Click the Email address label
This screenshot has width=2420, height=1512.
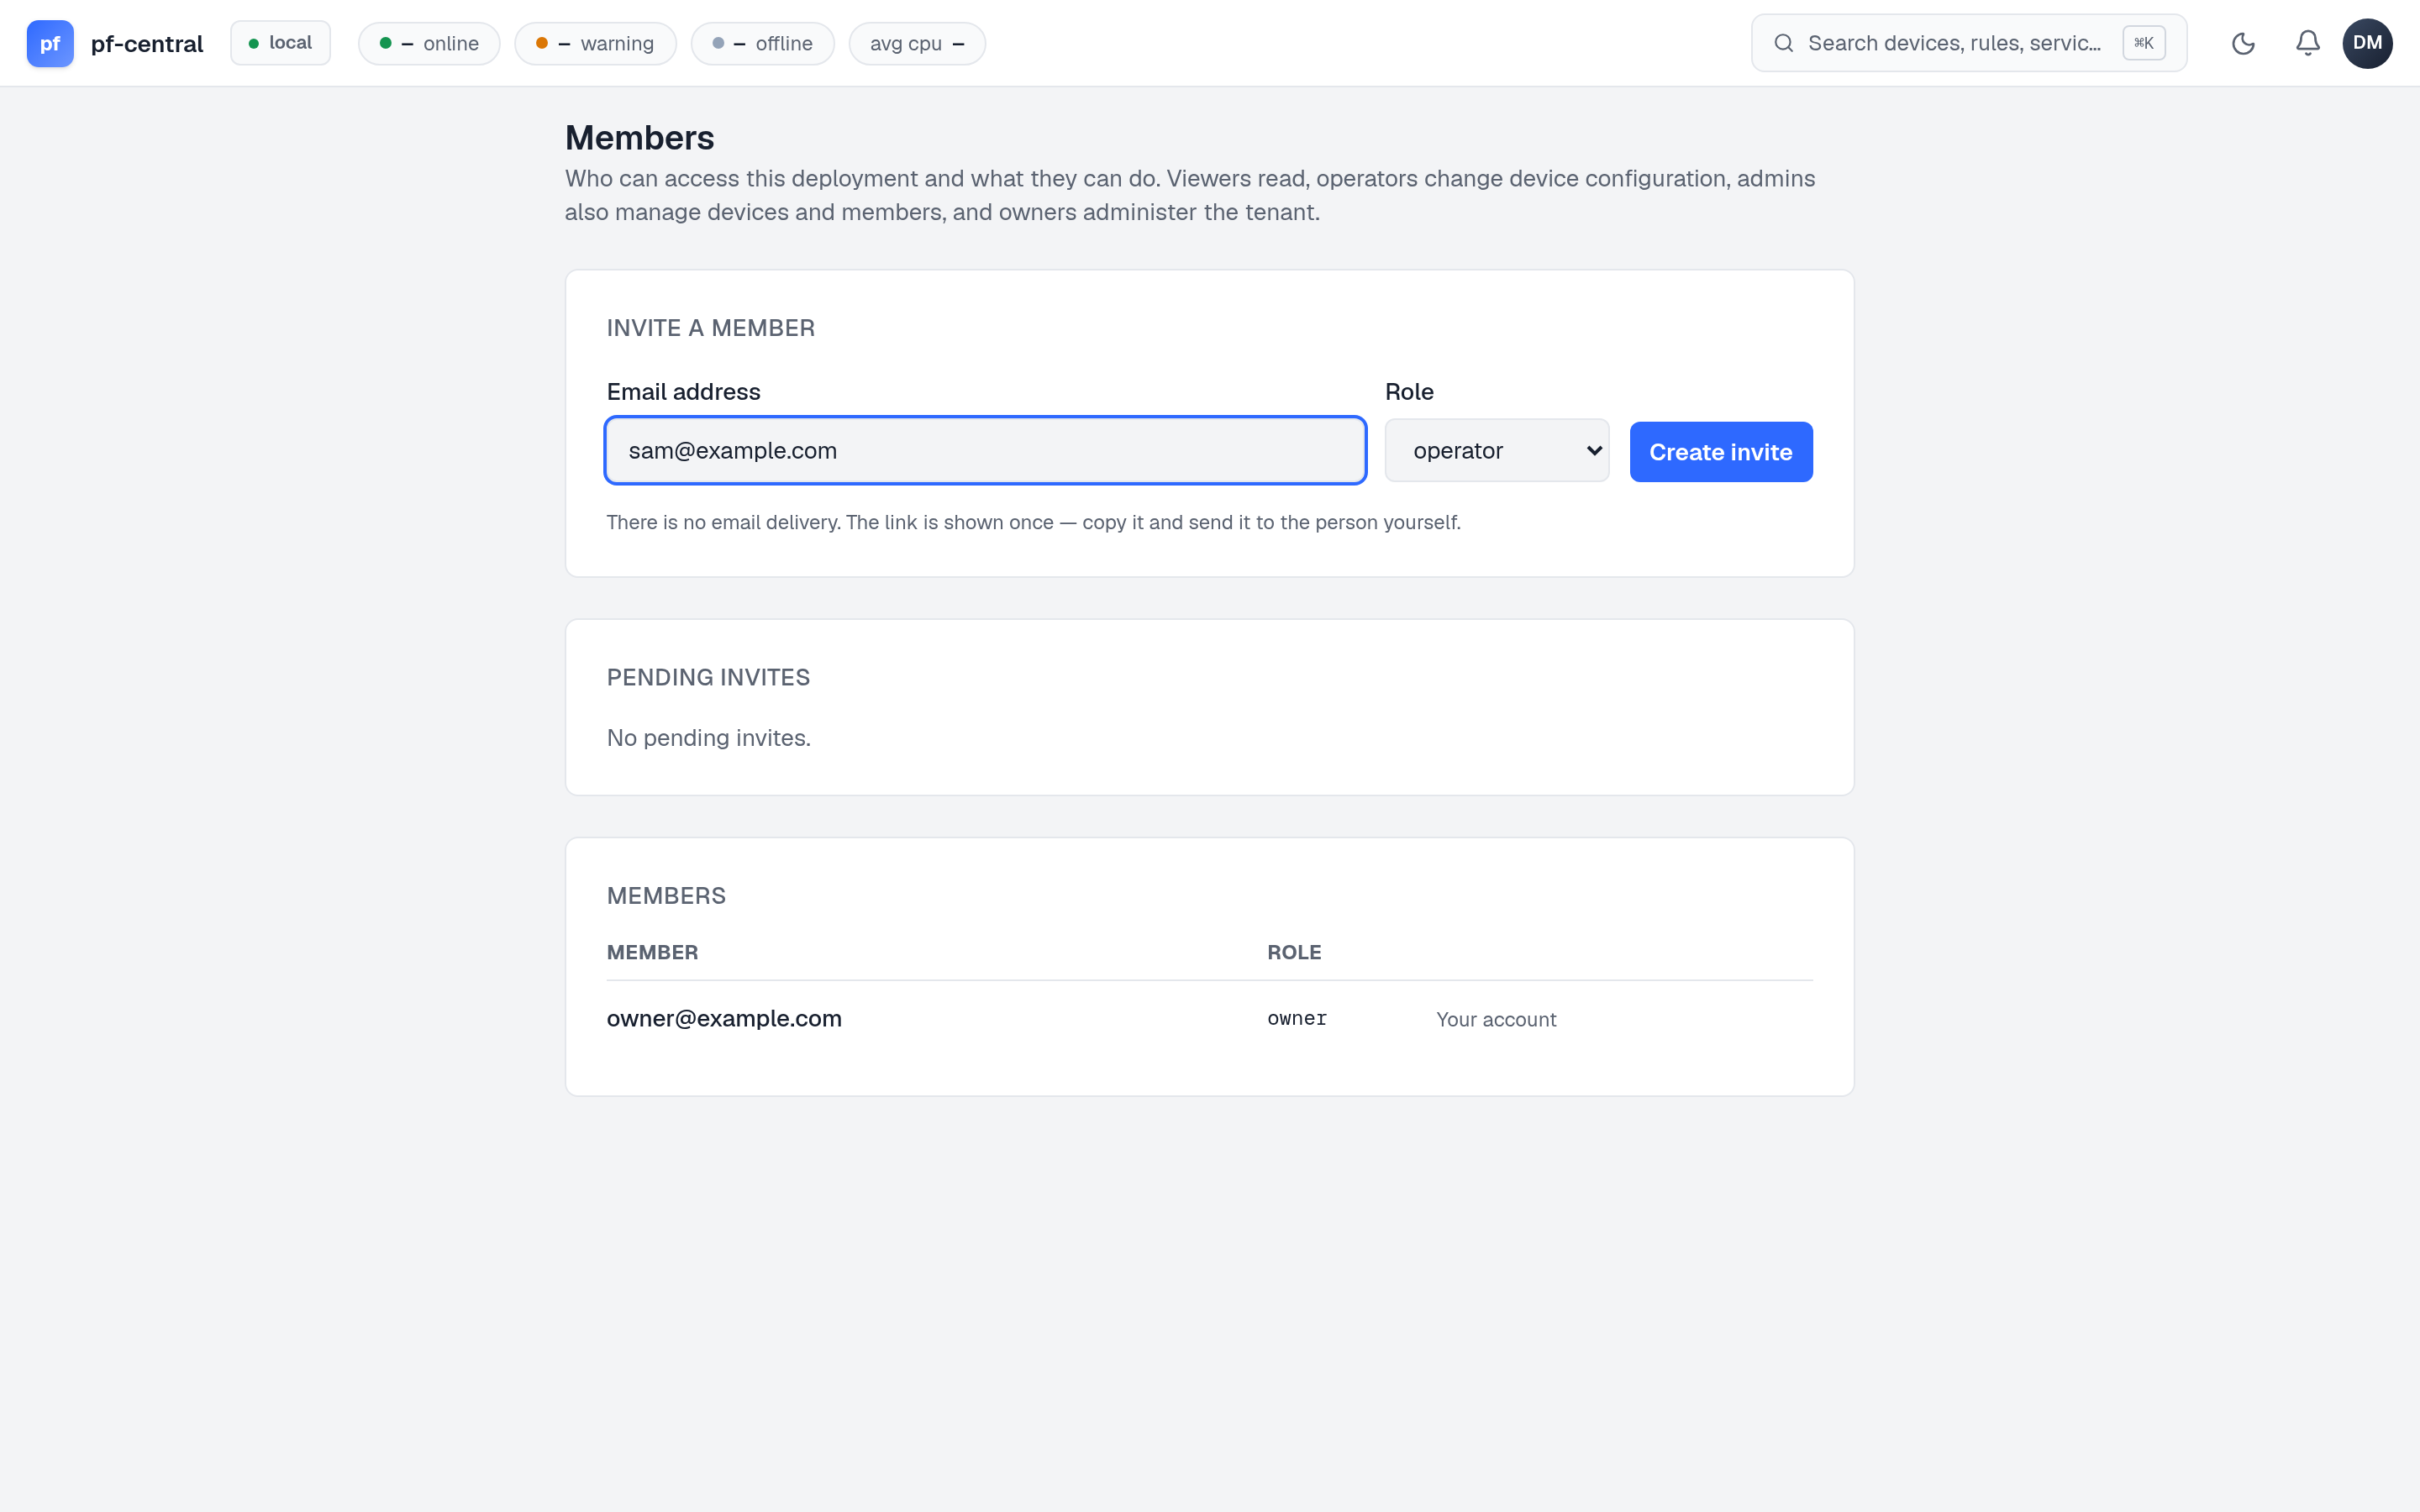[x=683, y=391]
